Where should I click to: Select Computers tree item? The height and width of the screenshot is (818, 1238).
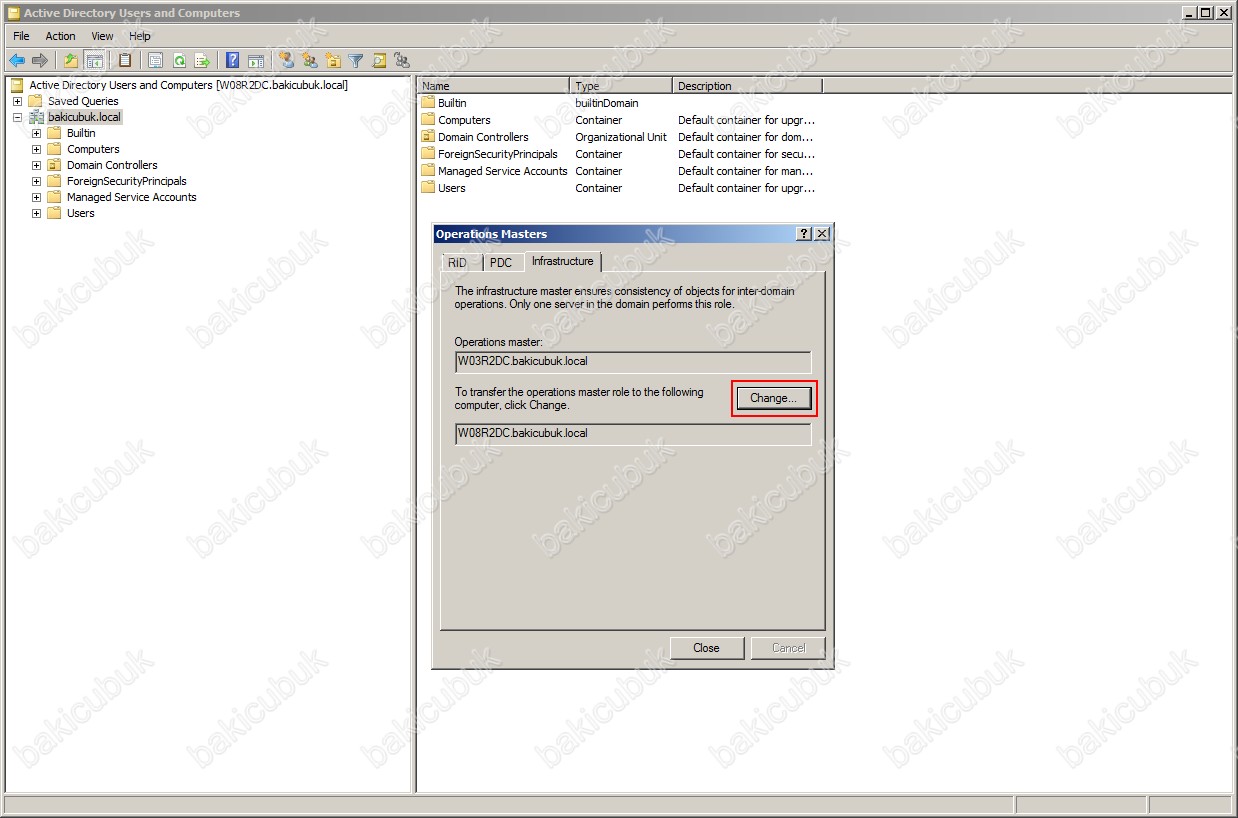93,149
